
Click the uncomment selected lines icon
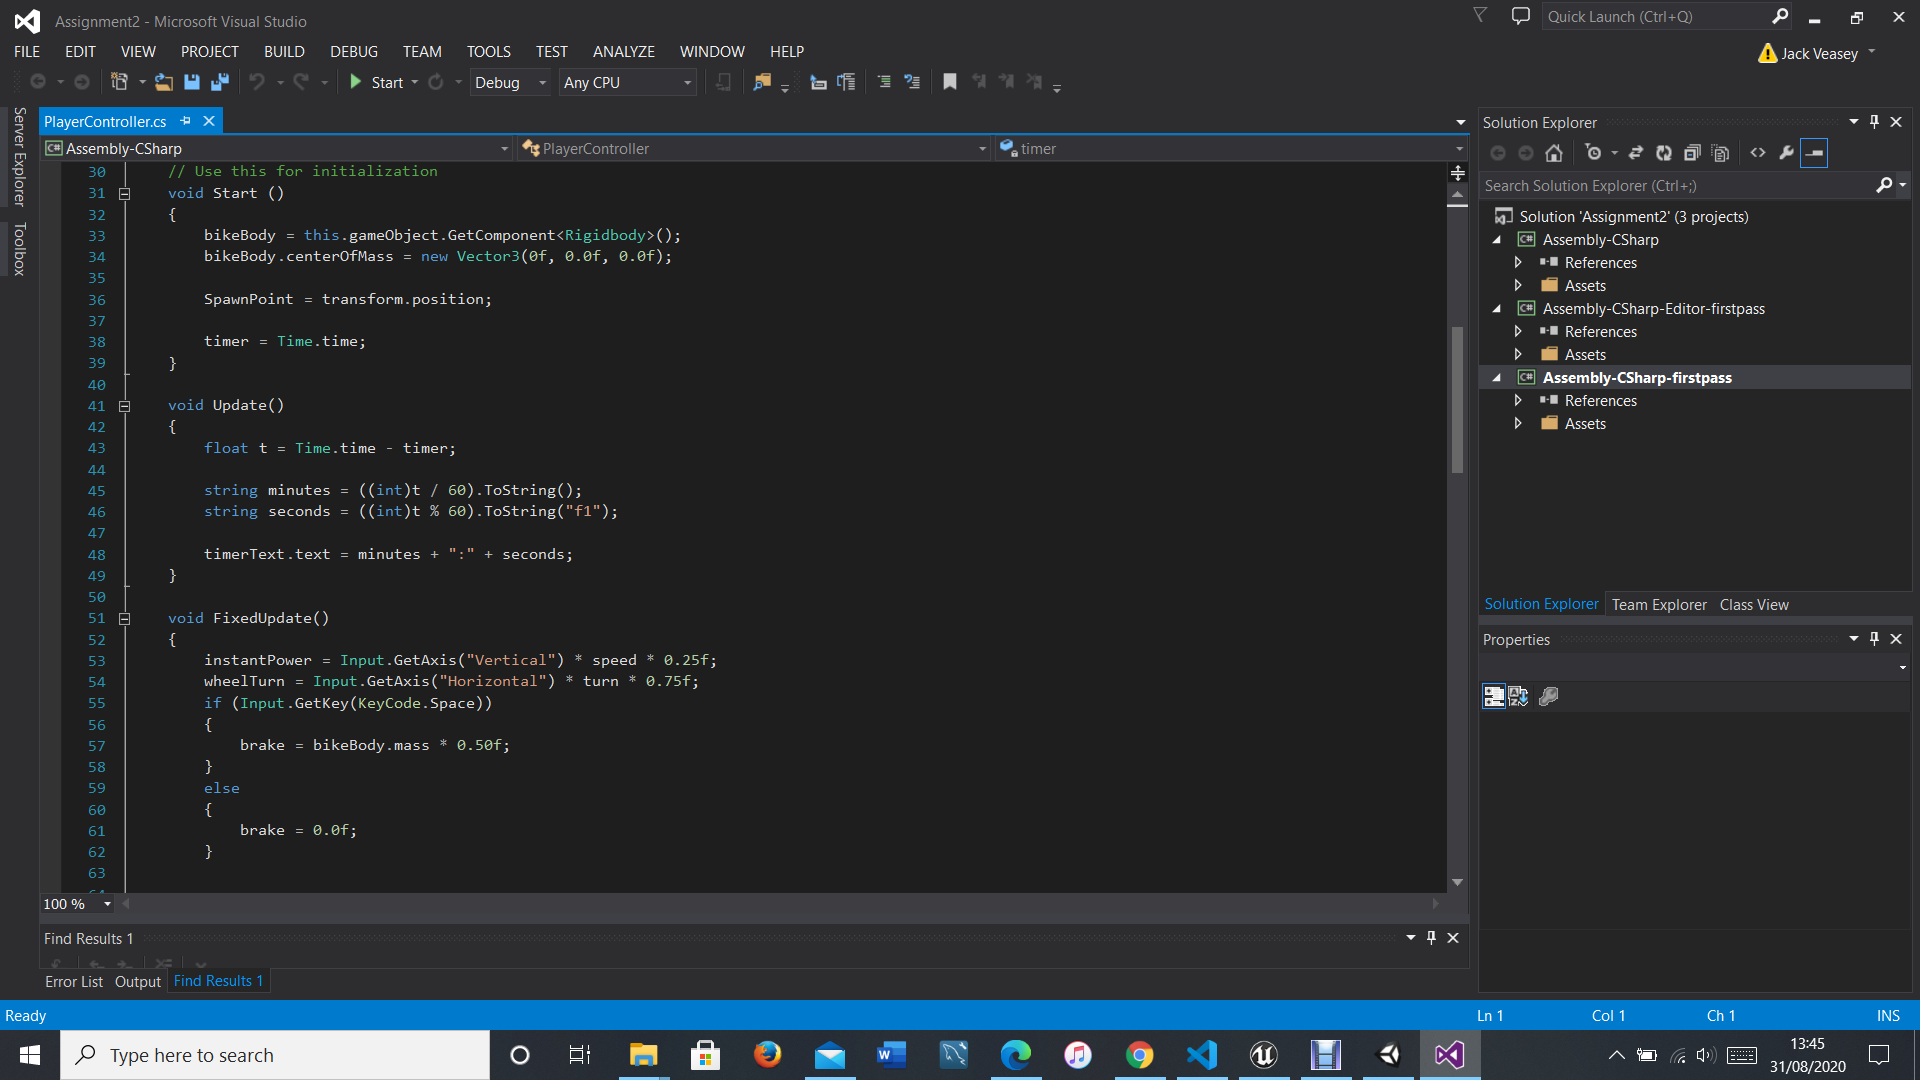click(x=912, y=82)
